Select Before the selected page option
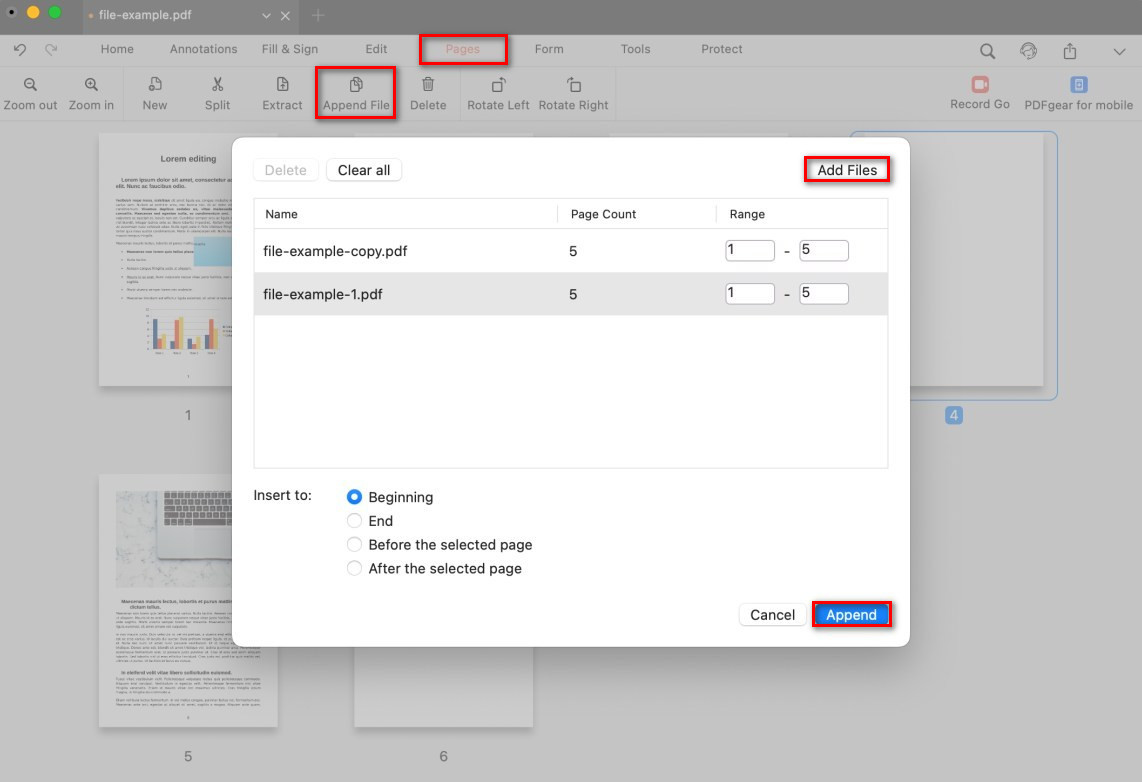1142x782 pixels. (354, 545)
